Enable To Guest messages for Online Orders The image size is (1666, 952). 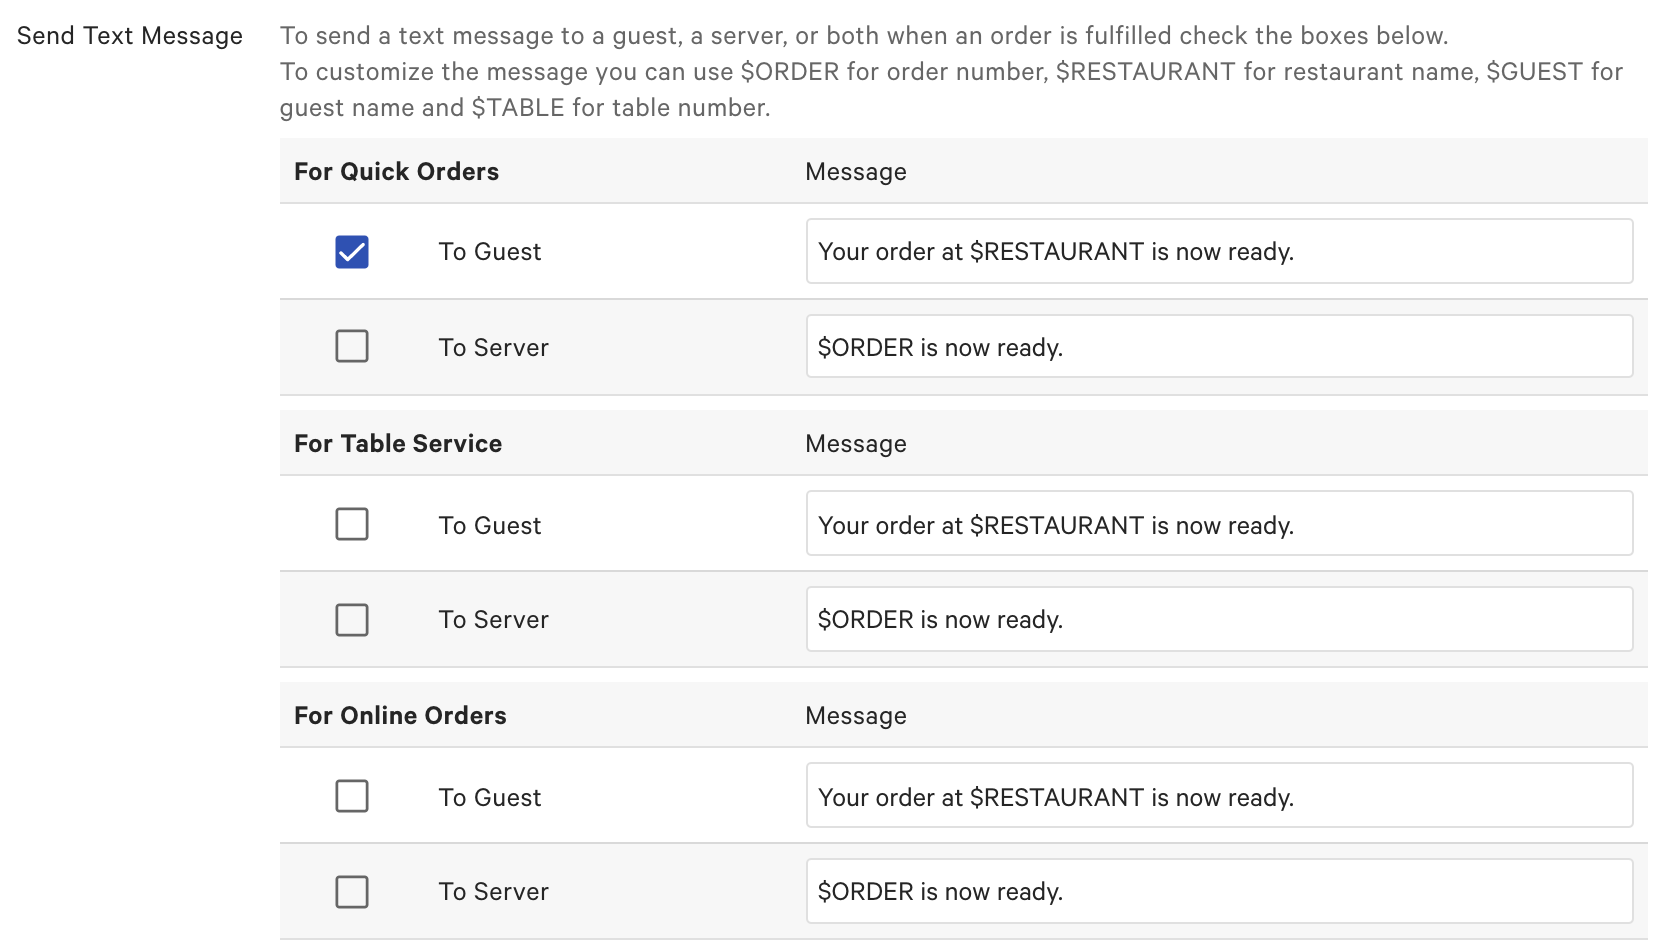pos(351,796)
